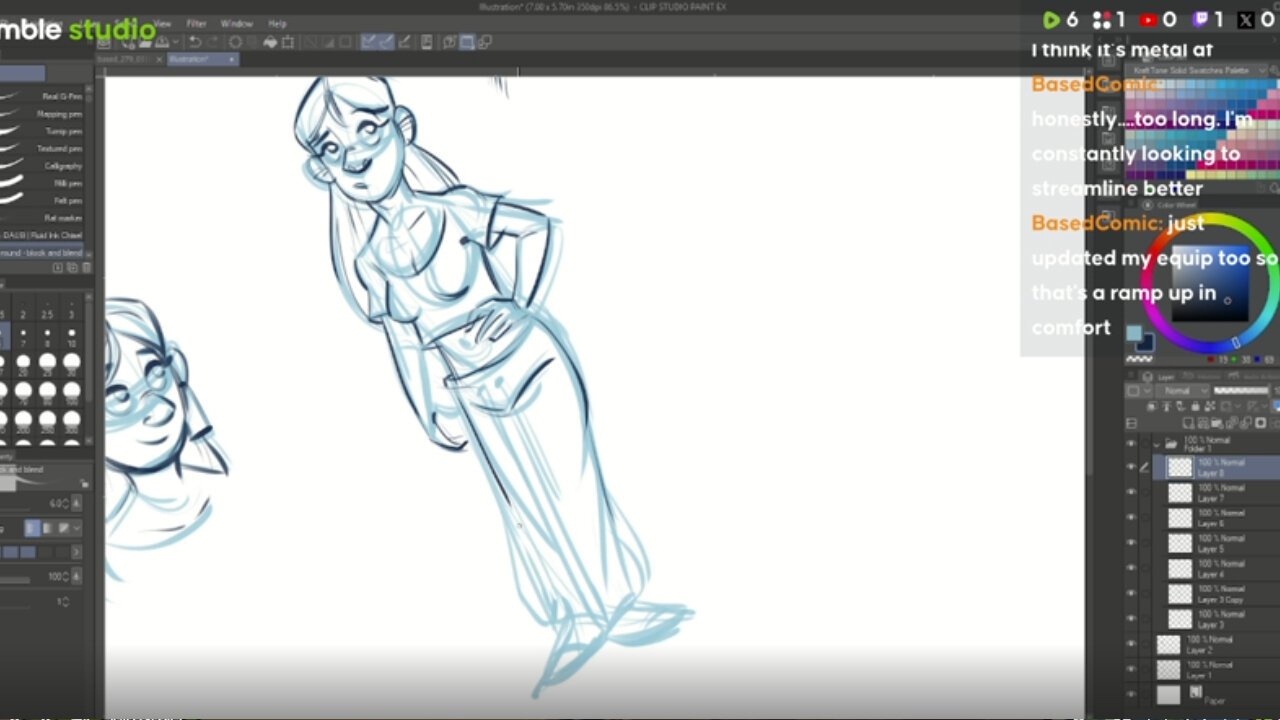Select the dark navy sub color swatch
1280x720 pixels.
pyautogui.click(x=1146, y=343)
